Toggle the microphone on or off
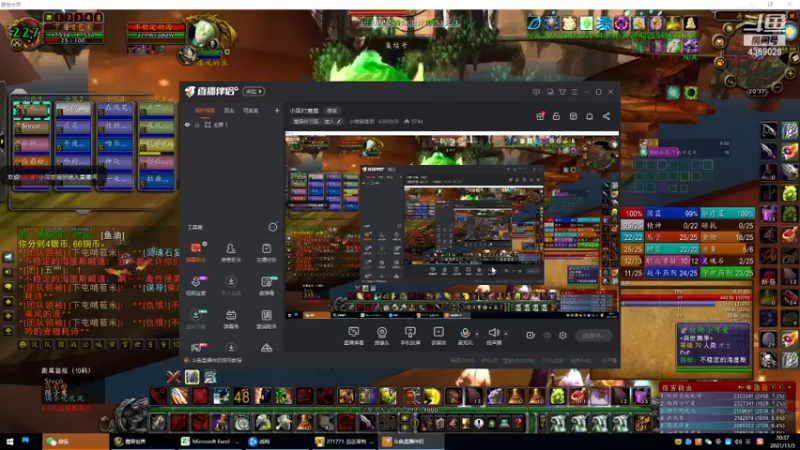 click(x=465, y=335)
